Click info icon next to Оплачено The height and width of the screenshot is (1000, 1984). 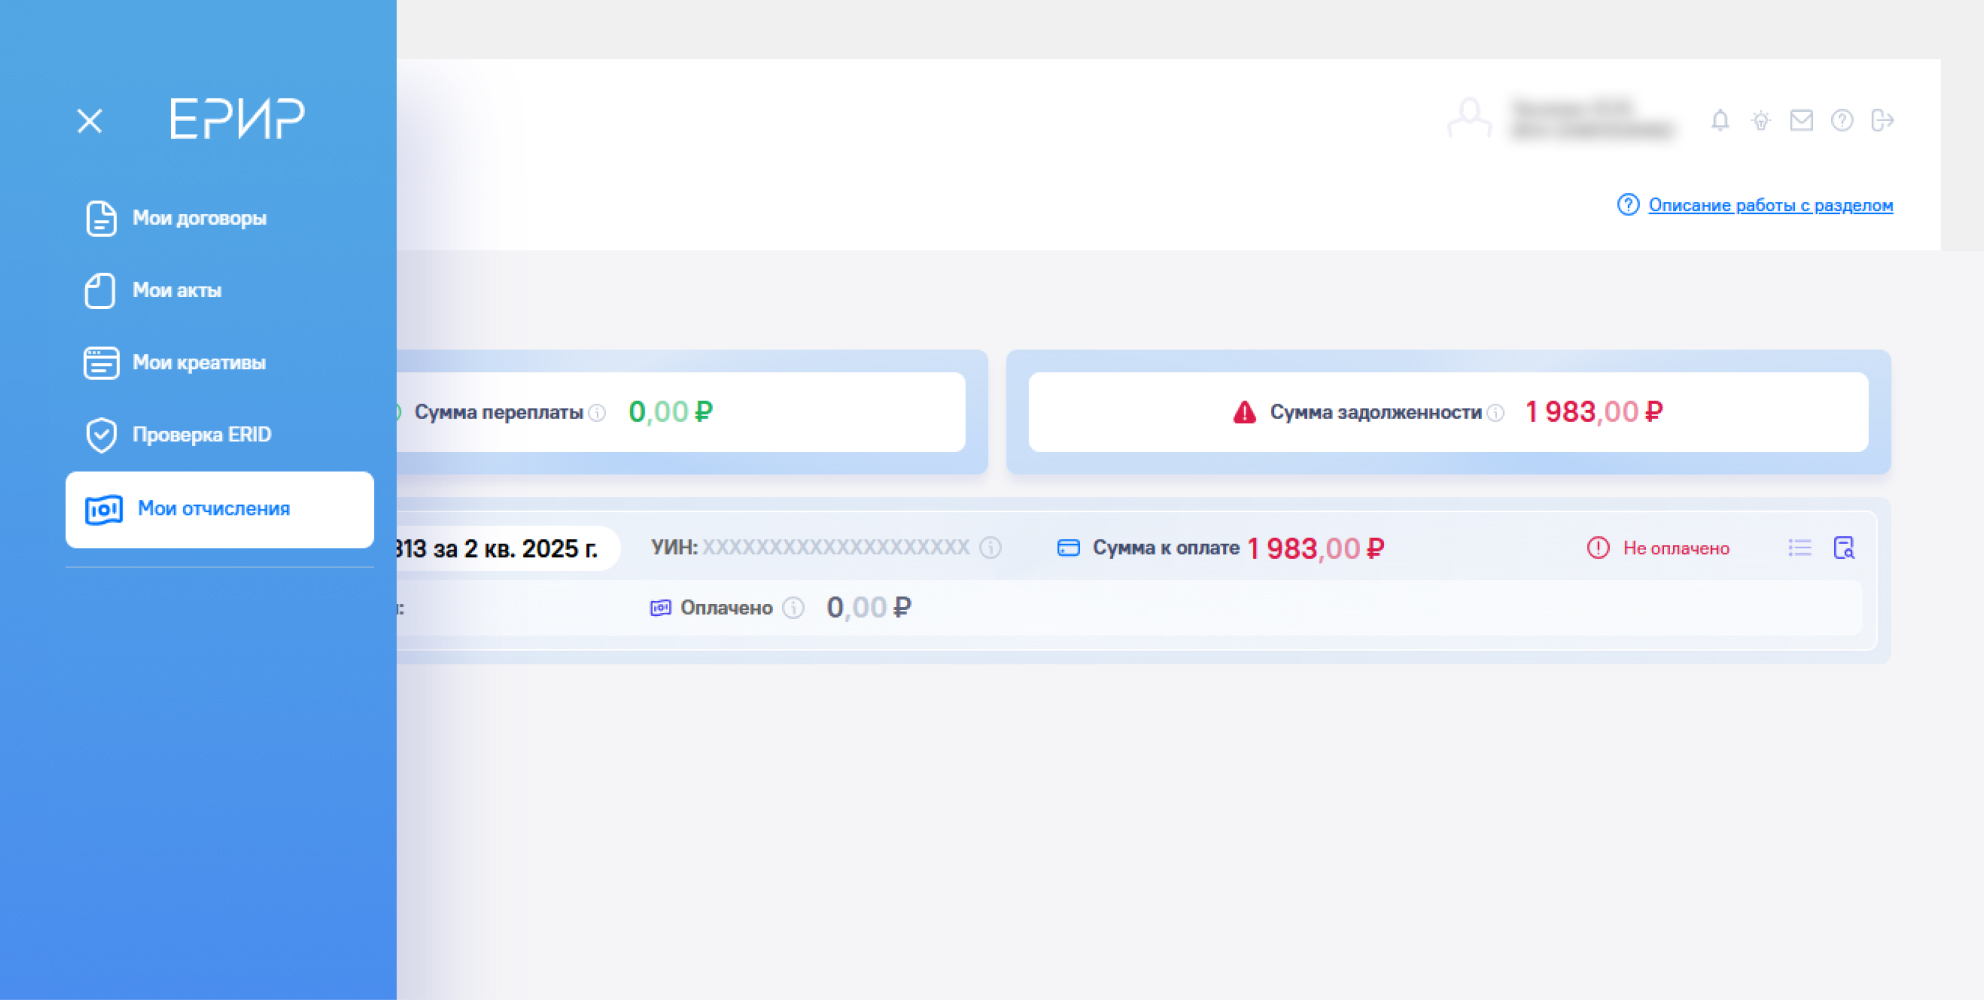click(x=793, y=608)
